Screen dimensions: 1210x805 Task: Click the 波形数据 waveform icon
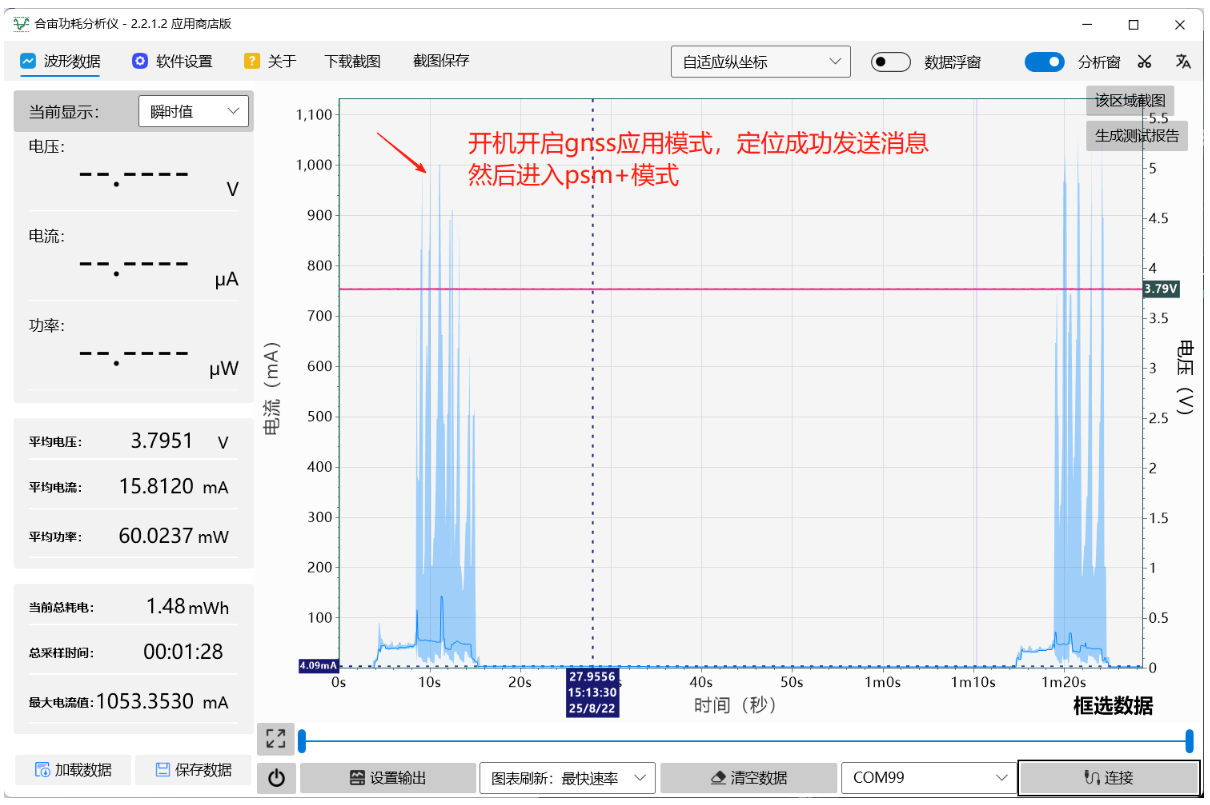(28, 62)
